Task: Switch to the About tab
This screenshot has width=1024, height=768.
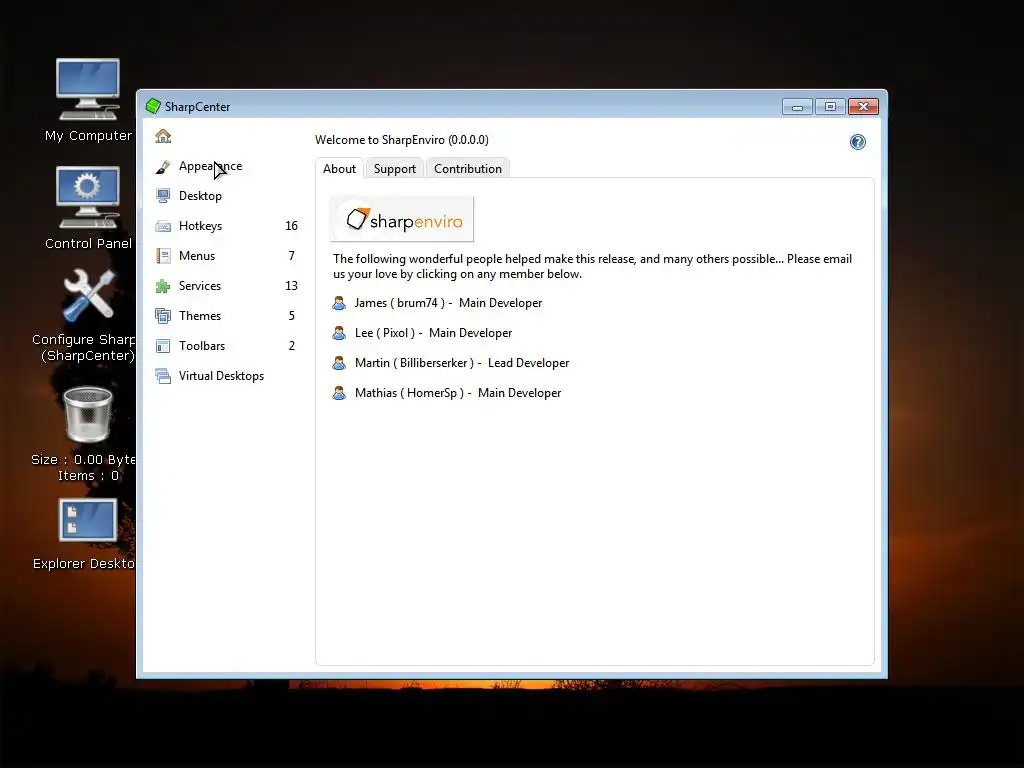Action: point(340,168)
